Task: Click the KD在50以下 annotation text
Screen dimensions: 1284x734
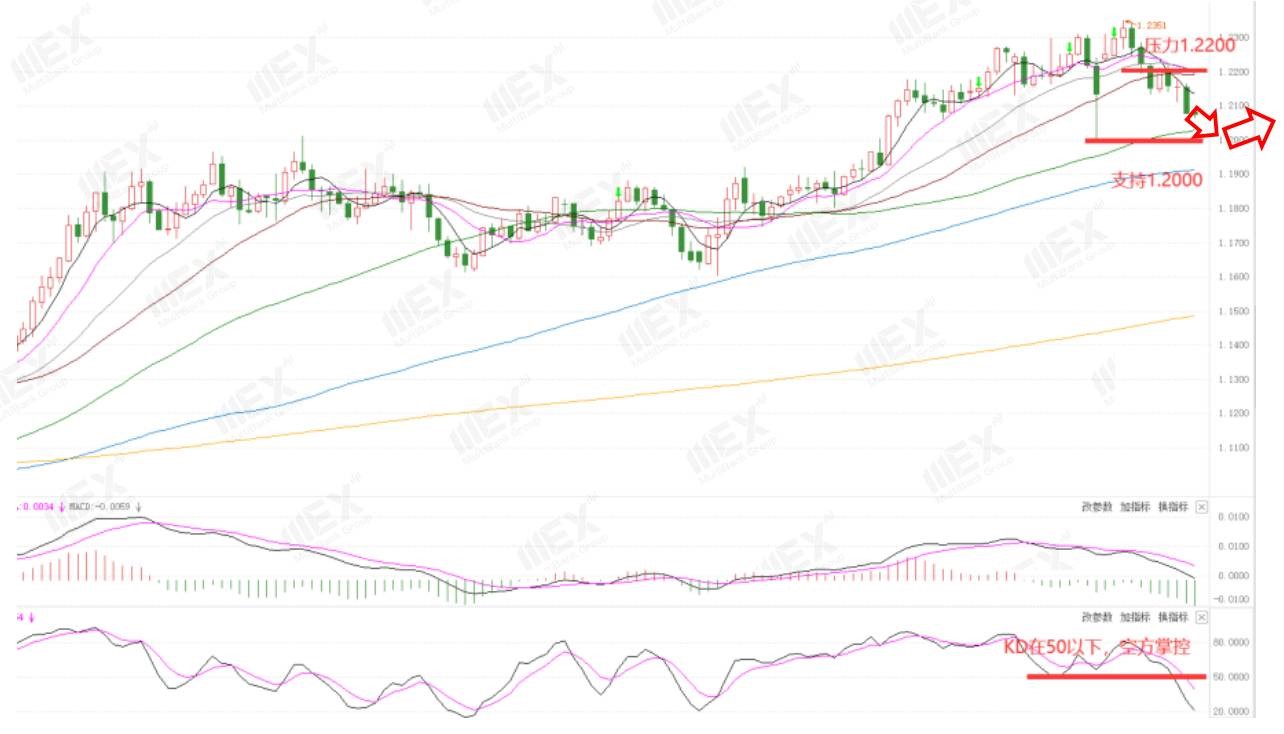Action: pyautogui.click(x=1097, y=648)
